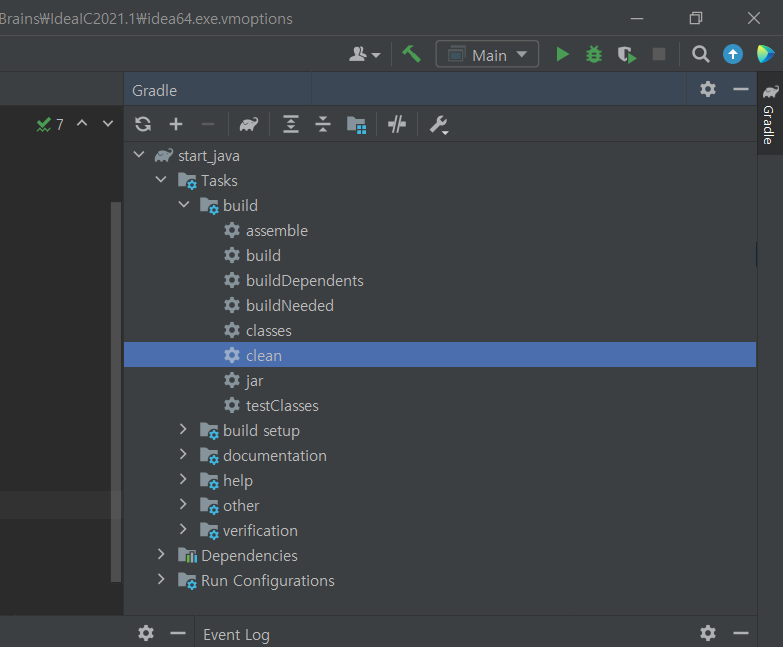
Task: Open the Main run configuration dropdown
Action: pyautogui.click(x=487, y=54)
